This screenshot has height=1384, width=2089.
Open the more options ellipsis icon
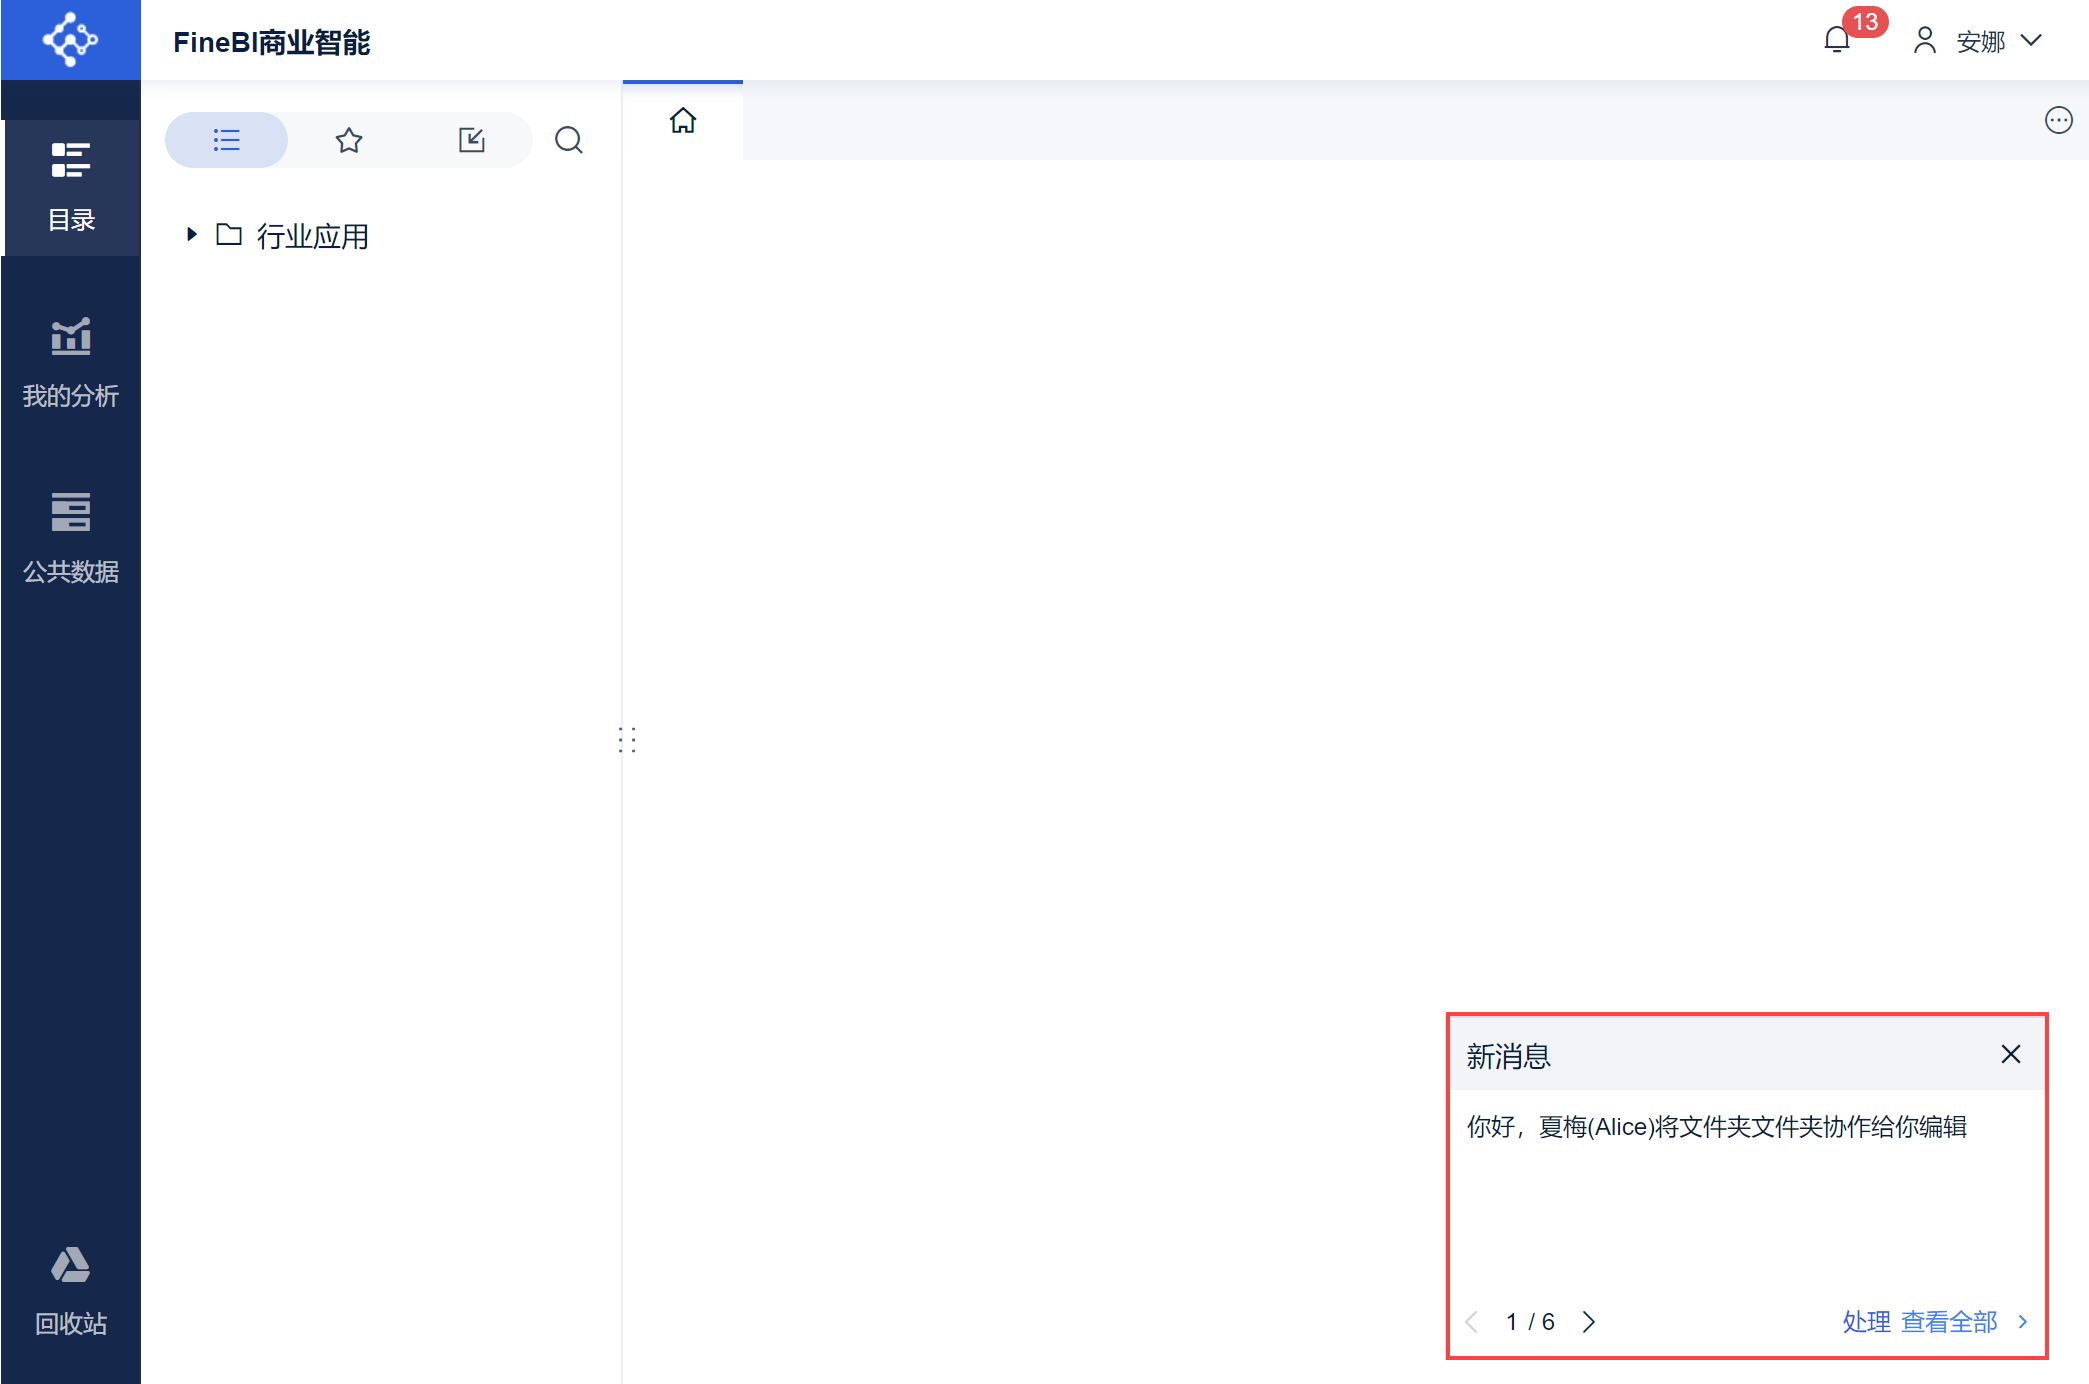click(2058, 121)
